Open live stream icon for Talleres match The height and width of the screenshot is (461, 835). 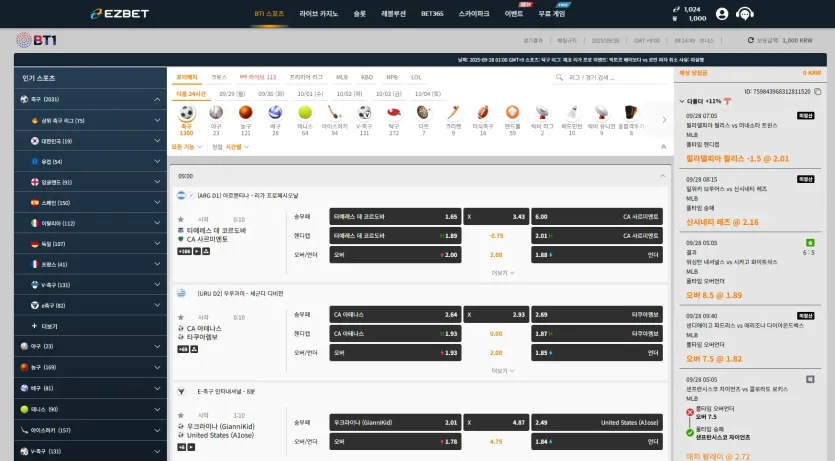pos(197,251)
